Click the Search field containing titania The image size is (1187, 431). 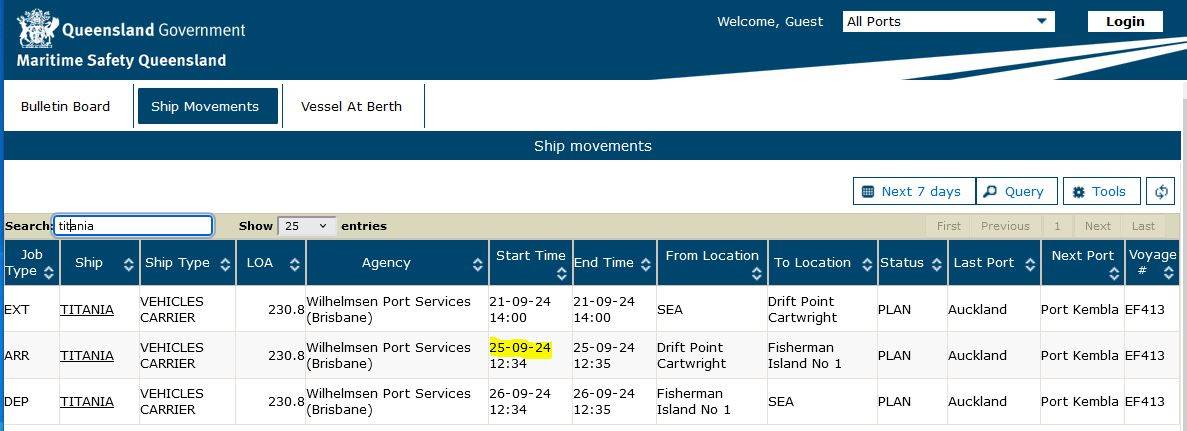(x=133, y=226)
